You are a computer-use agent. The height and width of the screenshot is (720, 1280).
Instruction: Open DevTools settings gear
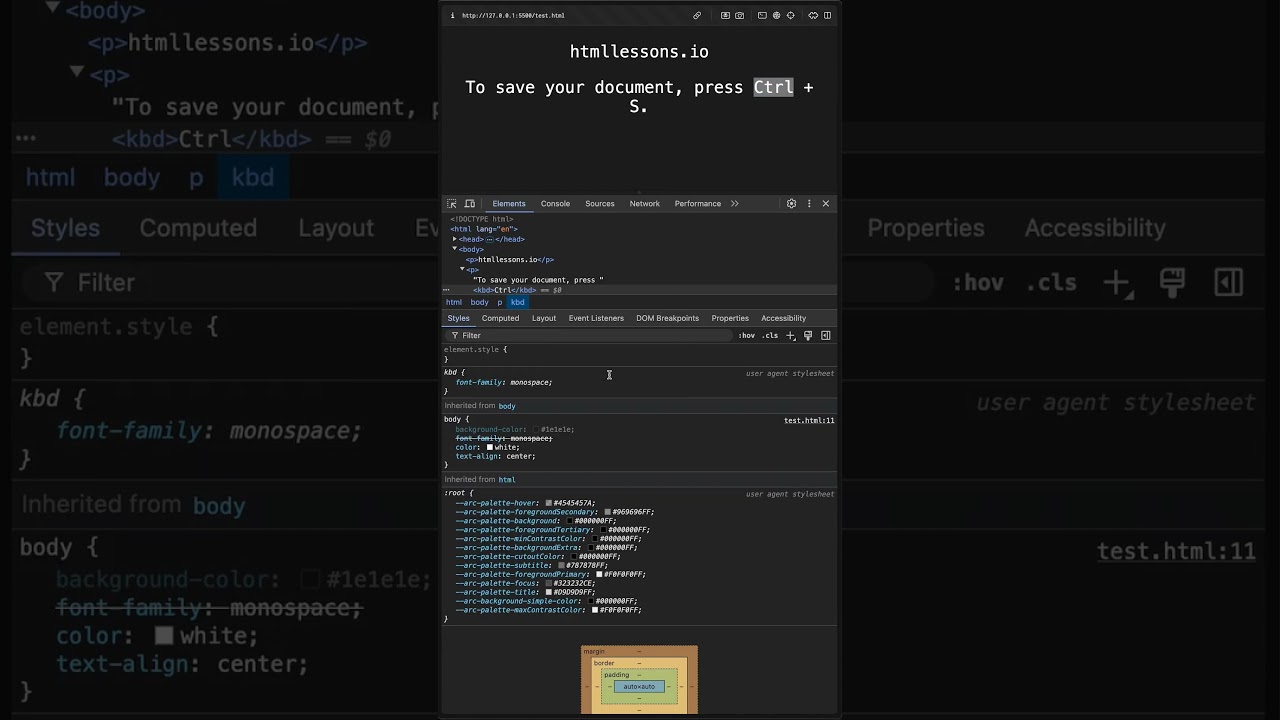tap(791, 204)
